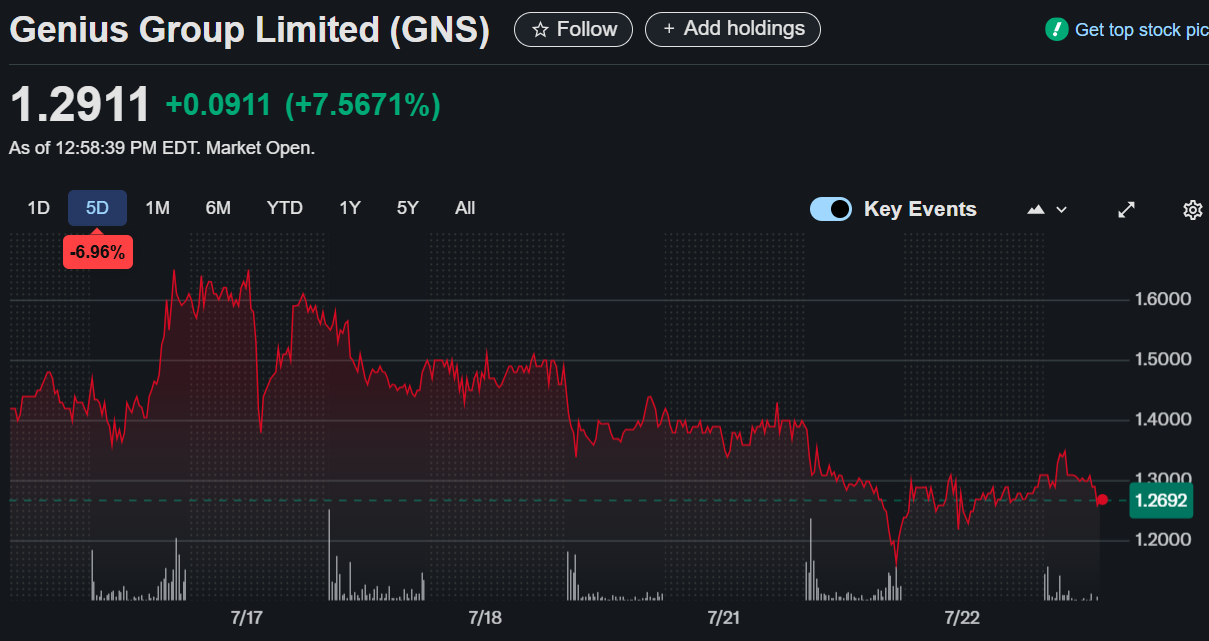Image resolution: width=1209 pixels, height=641 pixels.
Task: Add holdings for GNS
Action: (x=733, y=30)
